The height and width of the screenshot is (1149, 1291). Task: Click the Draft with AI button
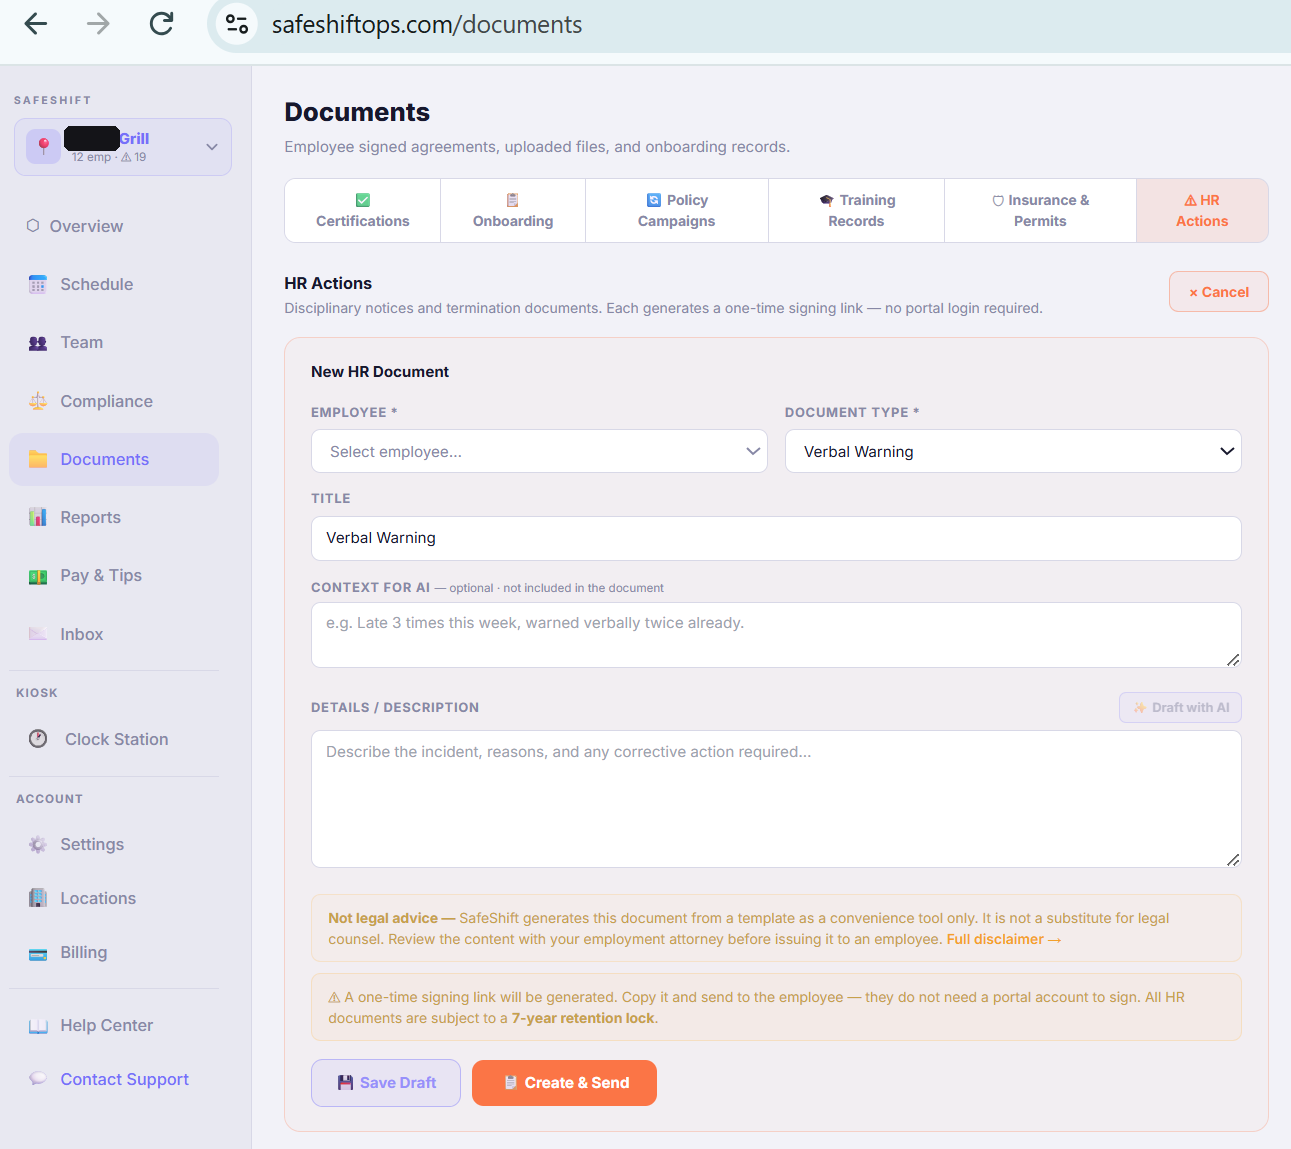1180,707
